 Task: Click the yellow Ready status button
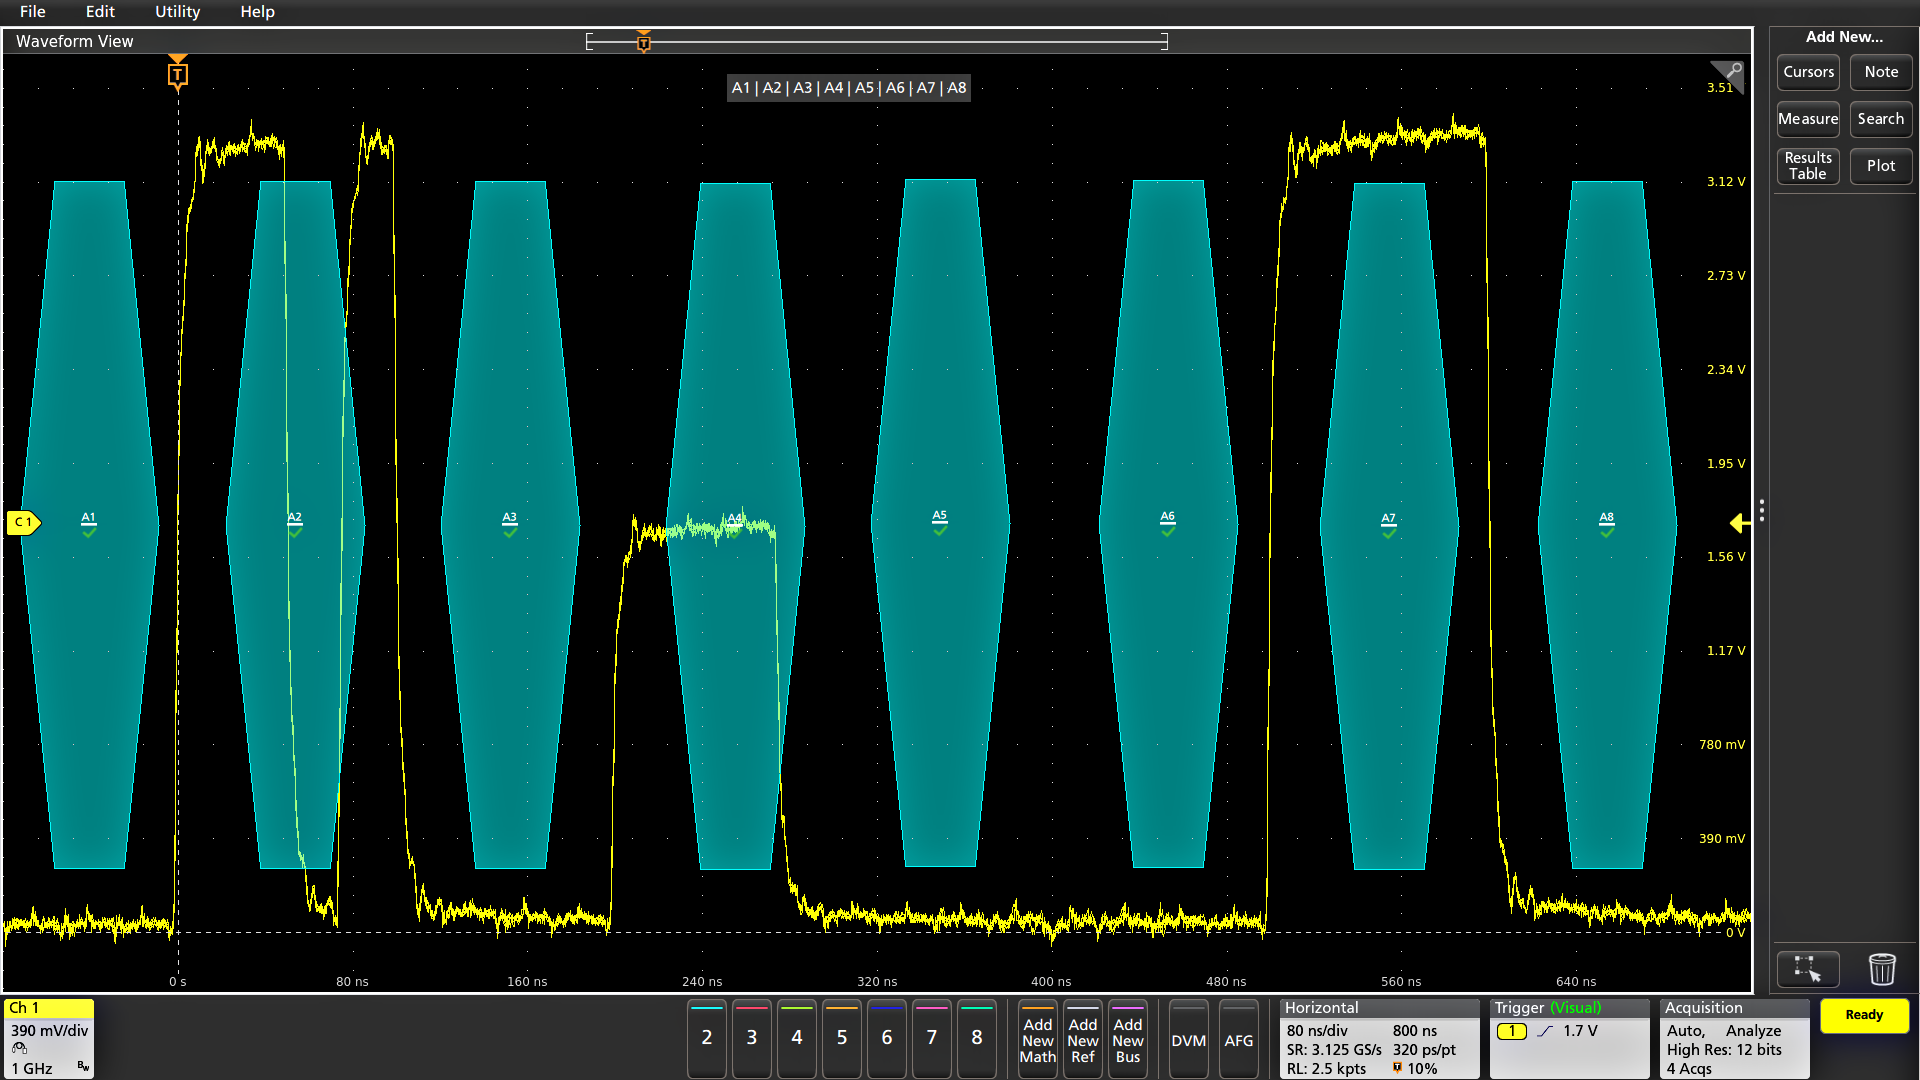tap(1863, 1015)
